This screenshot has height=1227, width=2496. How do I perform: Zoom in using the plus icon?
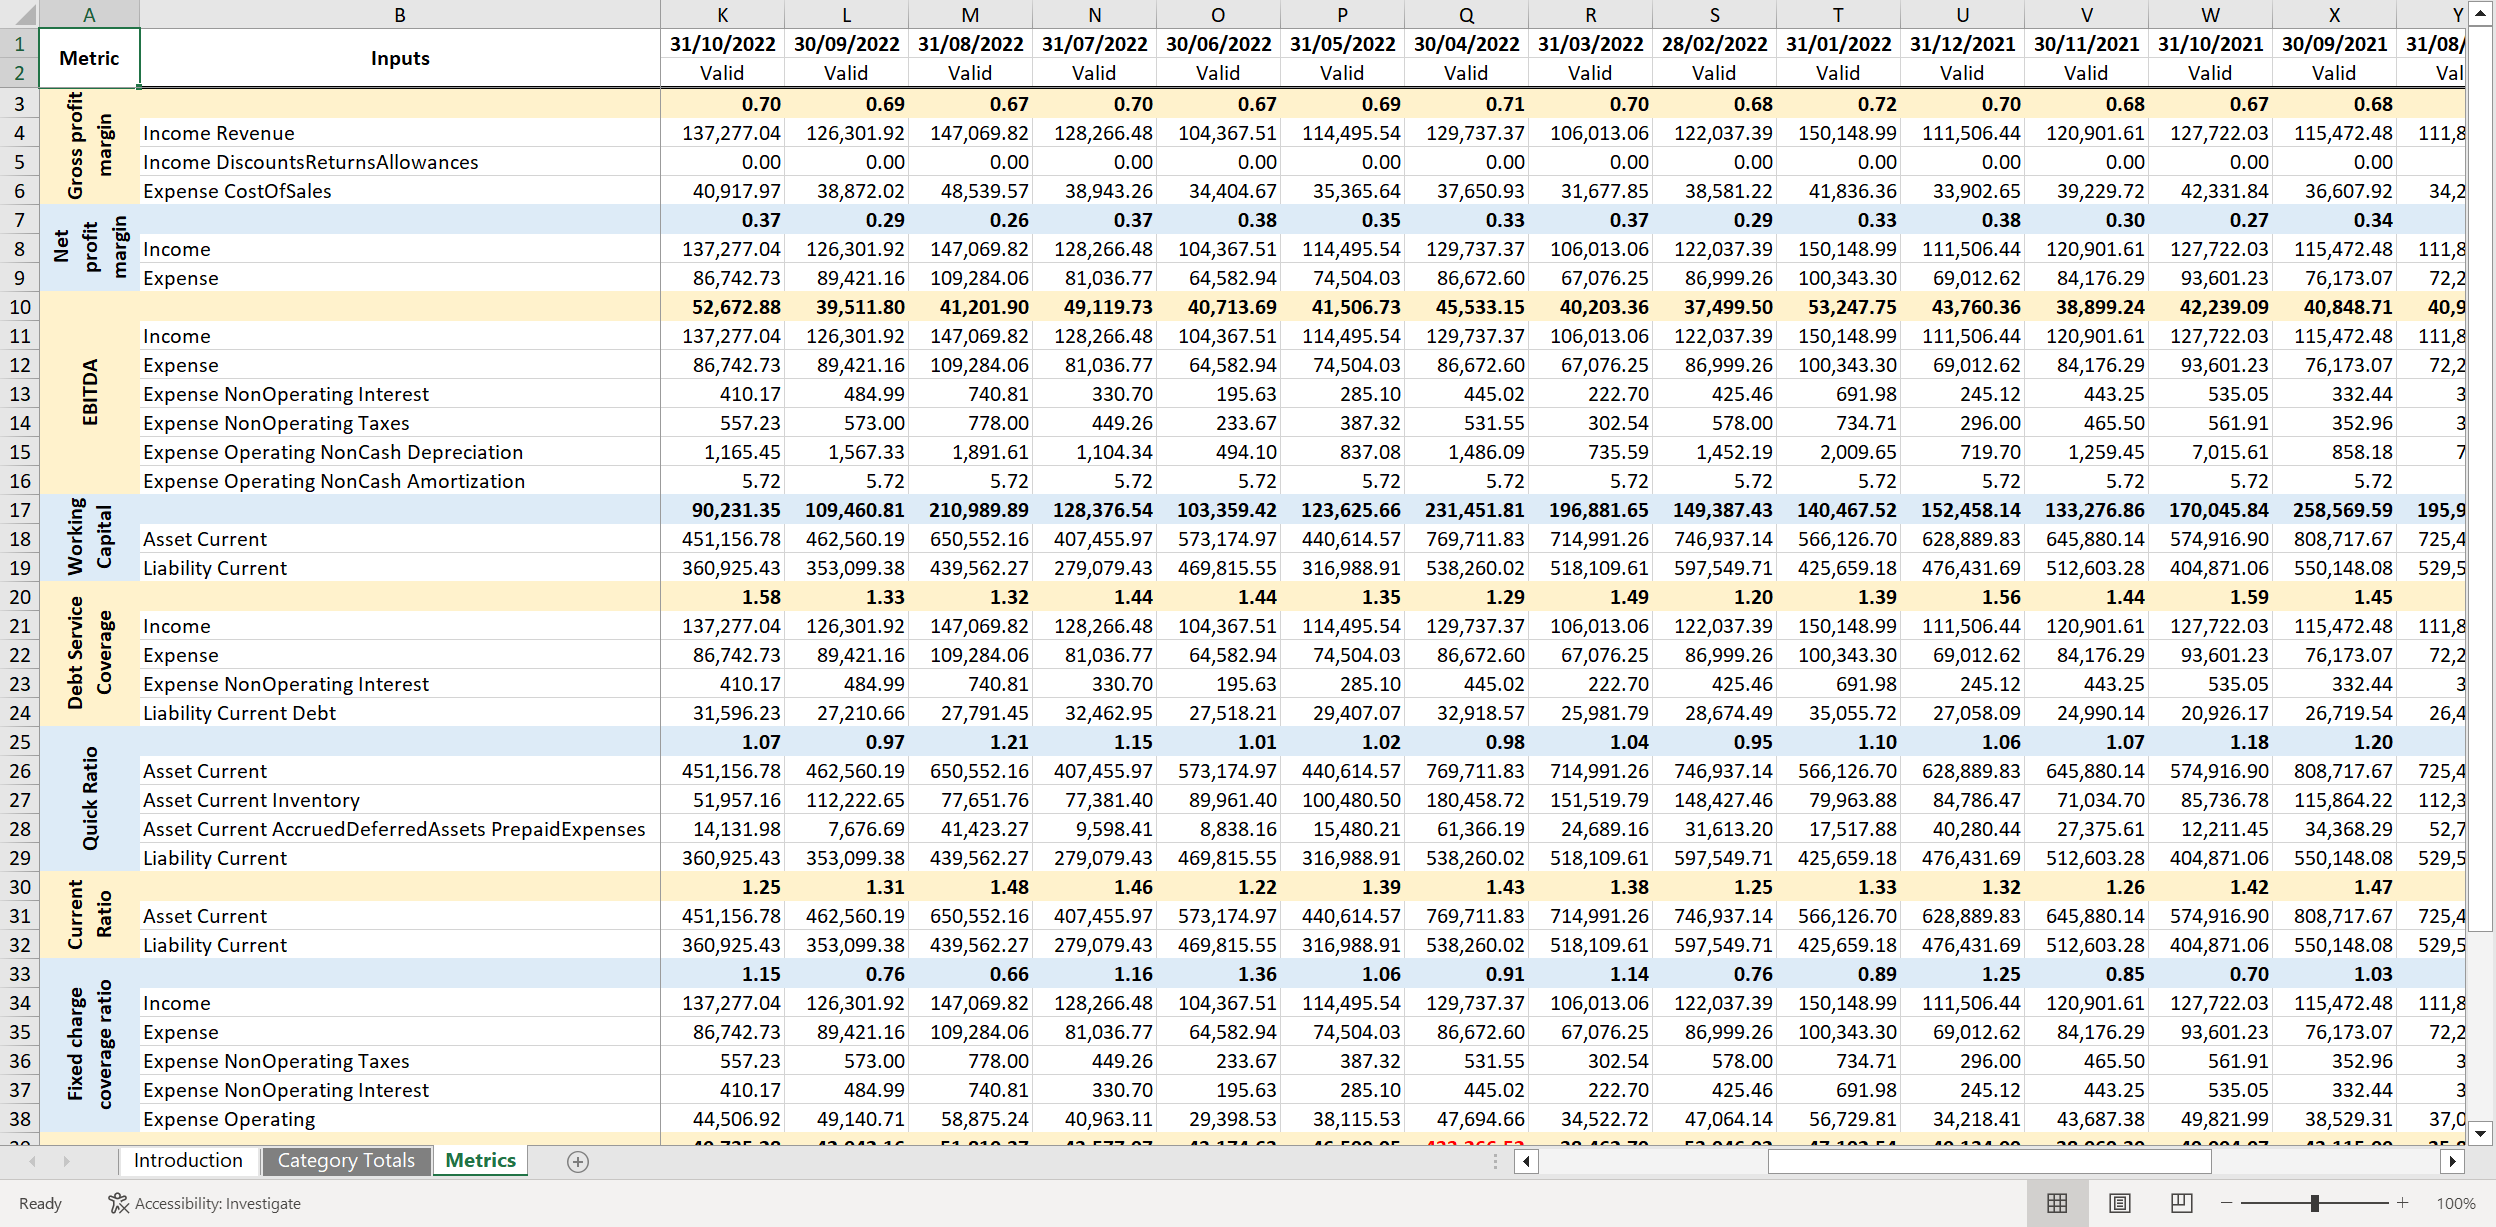[x=2404, y=1203]
